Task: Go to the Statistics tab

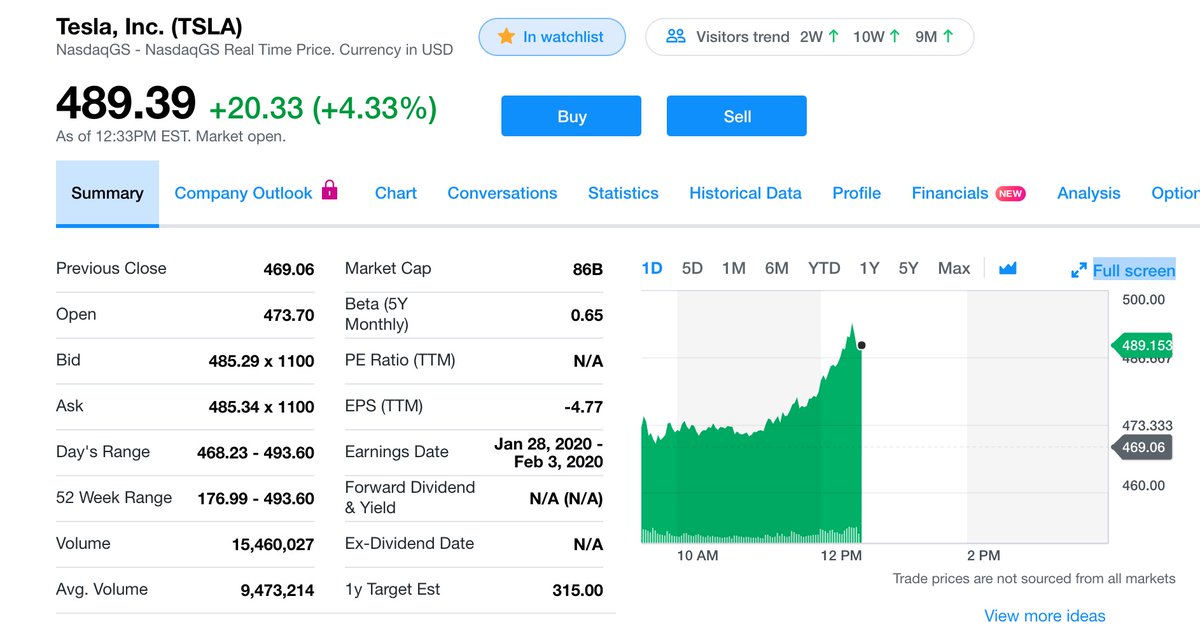Action: click(x=623, y=193)
